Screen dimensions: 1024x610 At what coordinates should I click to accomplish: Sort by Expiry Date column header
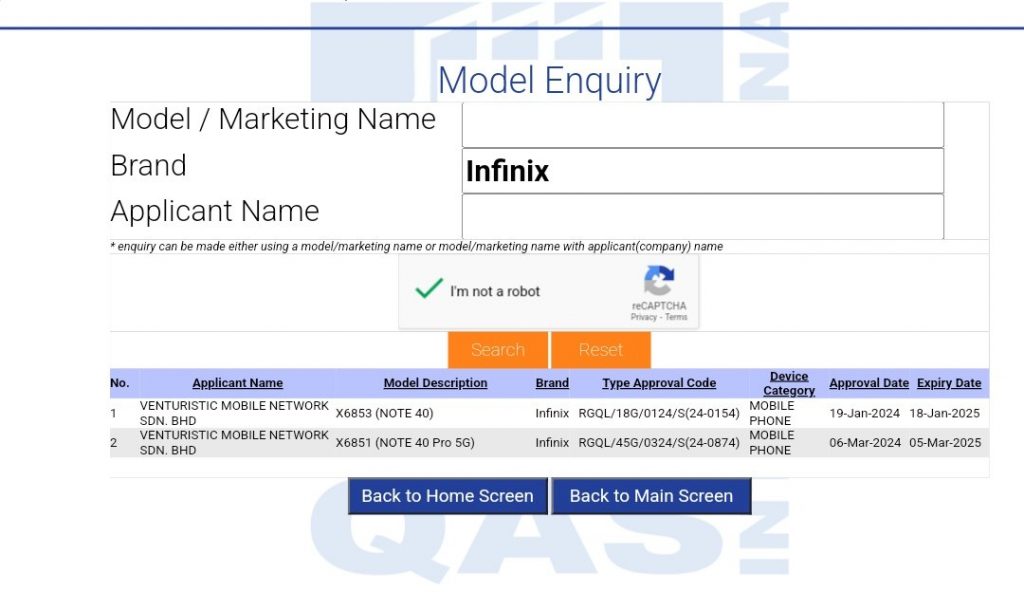(x=949, y=383)
